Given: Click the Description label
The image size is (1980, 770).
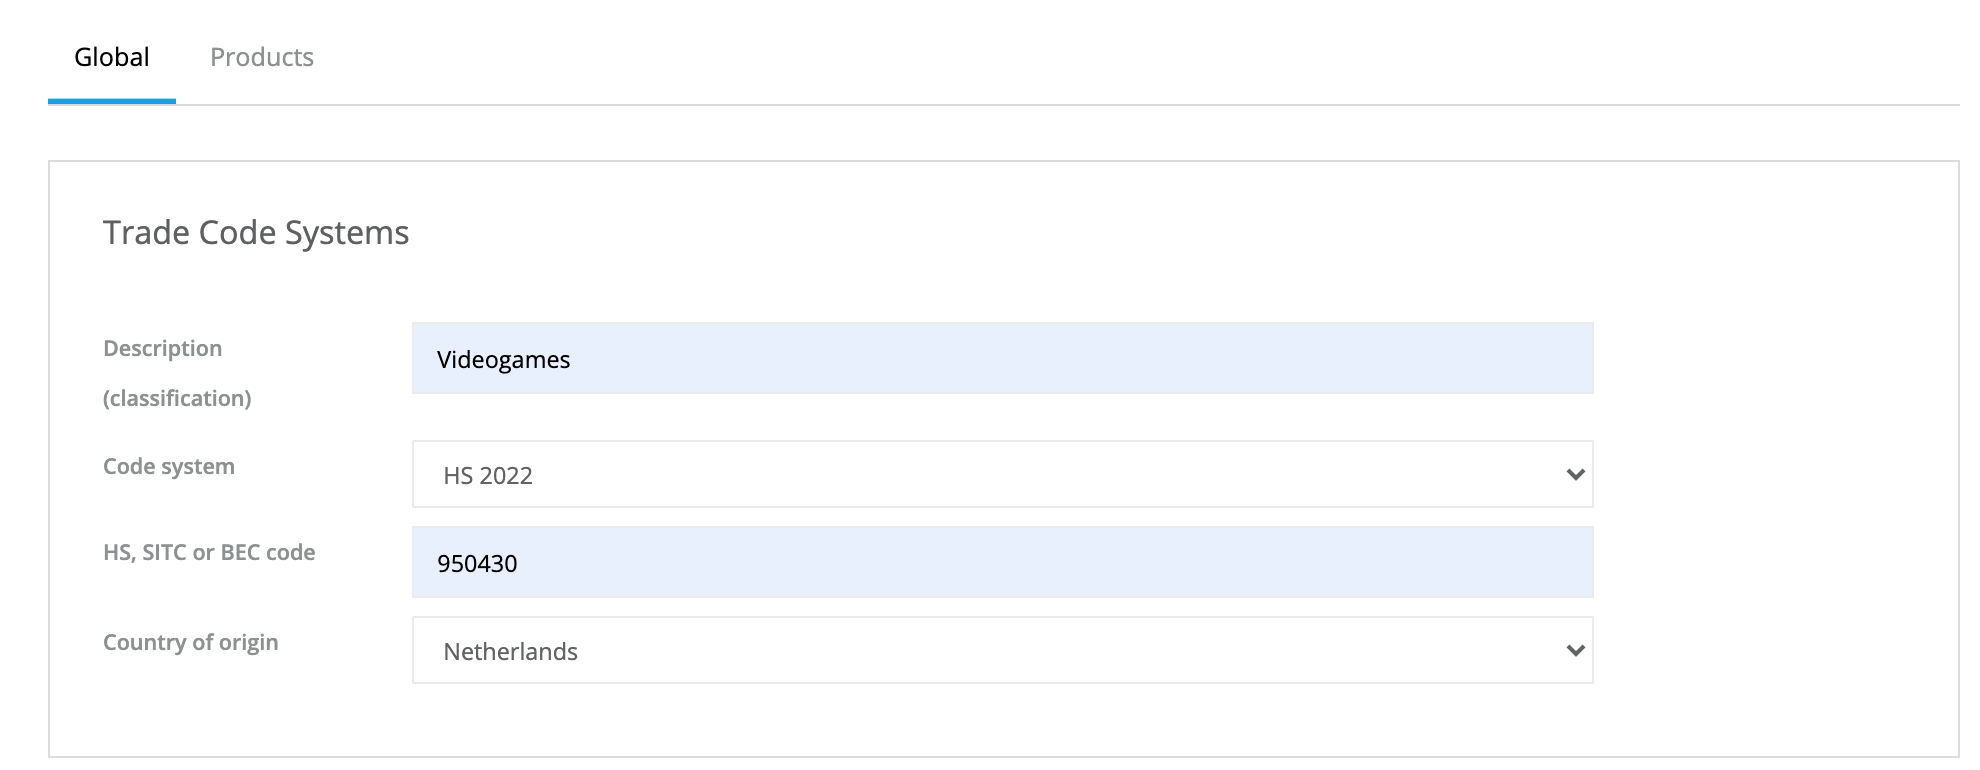Looking at the screenshot, I should point(162,348).
